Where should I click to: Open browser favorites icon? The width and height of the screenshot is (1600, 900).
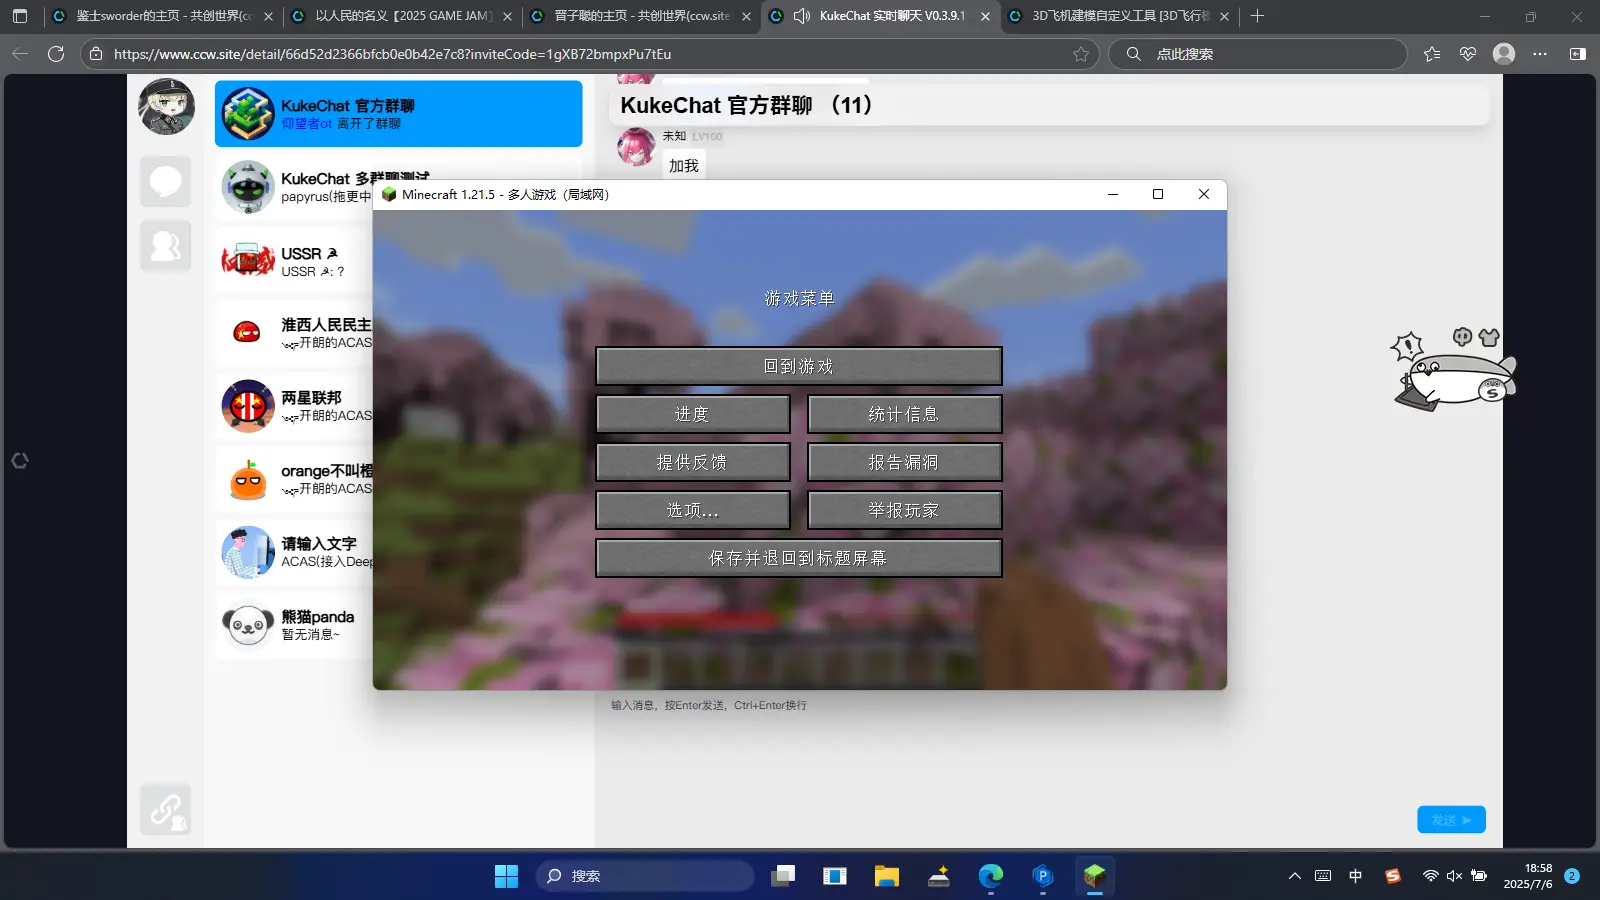click(x=1432, y=54)
